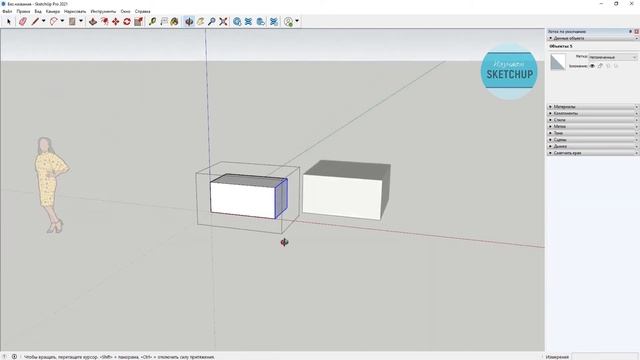Select the Rectangle shape tool
Image resolution: width=640 pixels, height=360 pixels.
[72, 21]
